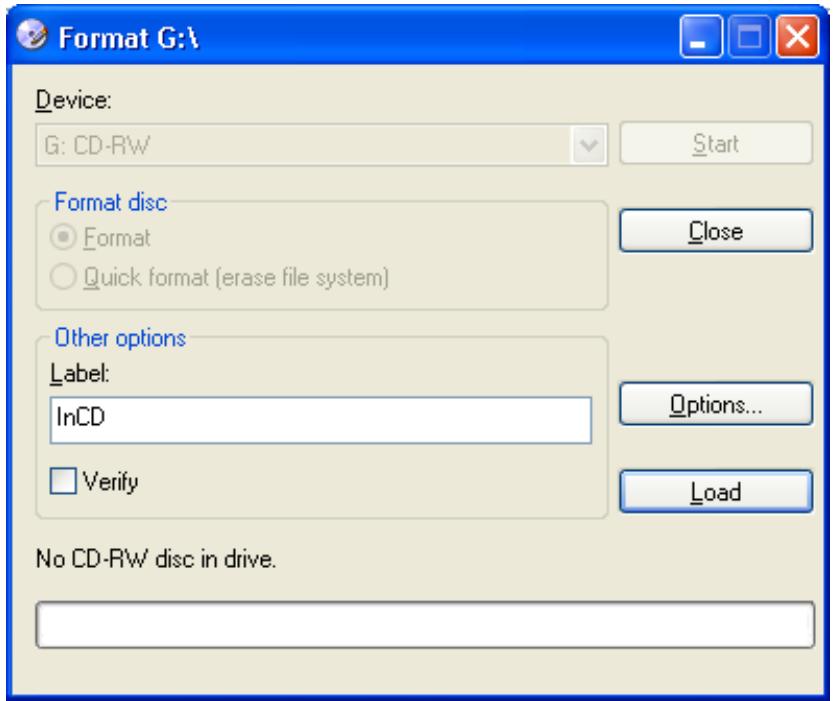This screenshot has width=835, height=701.
Task: Open the Device dropdown showing G: CD-RW
Action: pyautogui.click(x=322, y=145)
